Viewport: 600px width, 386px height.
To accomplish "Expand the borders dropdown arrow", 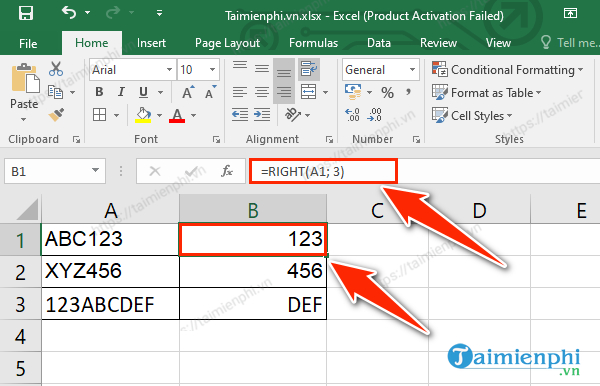I will pyautogui.click(x=117, y=115).
